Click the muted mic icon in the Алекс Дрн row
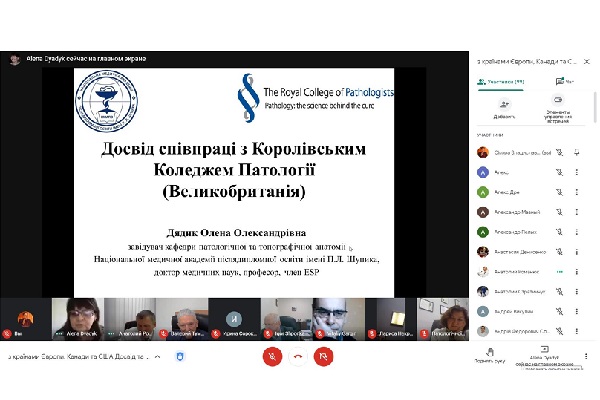Viewport: 600px width, 400px height. 559,192
